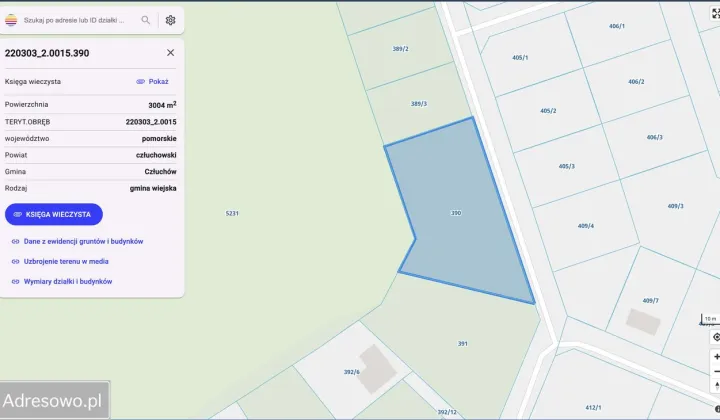Viewport: 720px width, 420px height.
Task: Click the Pokaż link for Księga wieczysta
Action: click(x=152, y=82)
